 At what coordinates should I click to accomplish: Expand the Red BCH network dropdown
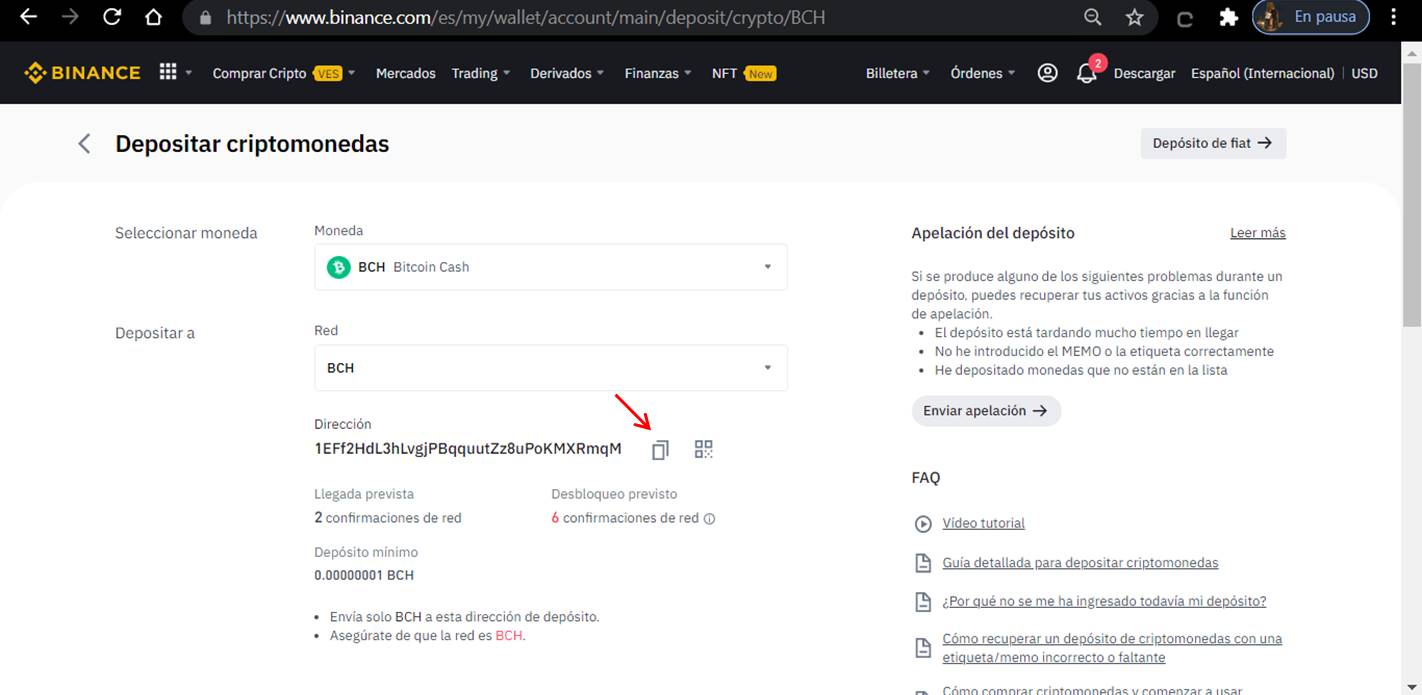click(x=551, y=368)
